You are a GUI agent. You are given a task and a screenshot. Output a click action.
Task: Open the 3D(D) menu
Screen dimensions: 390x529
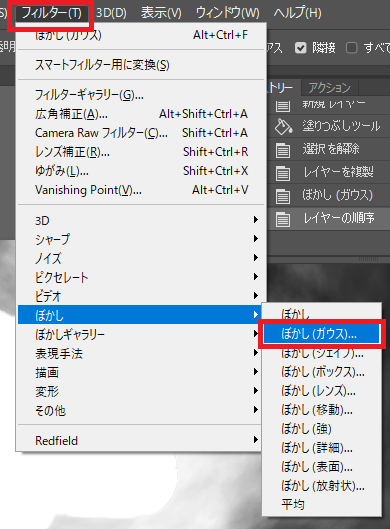click(111, 13)
